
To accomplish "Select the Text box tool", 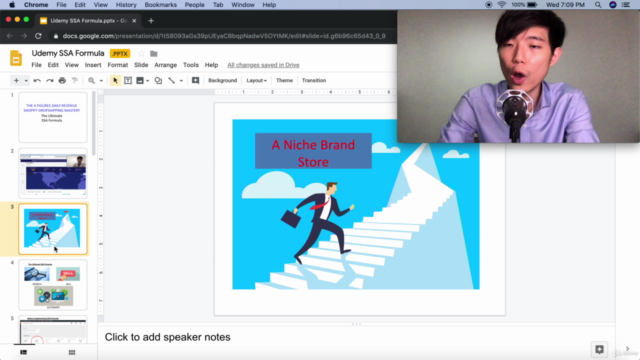I will coord(128,80).
